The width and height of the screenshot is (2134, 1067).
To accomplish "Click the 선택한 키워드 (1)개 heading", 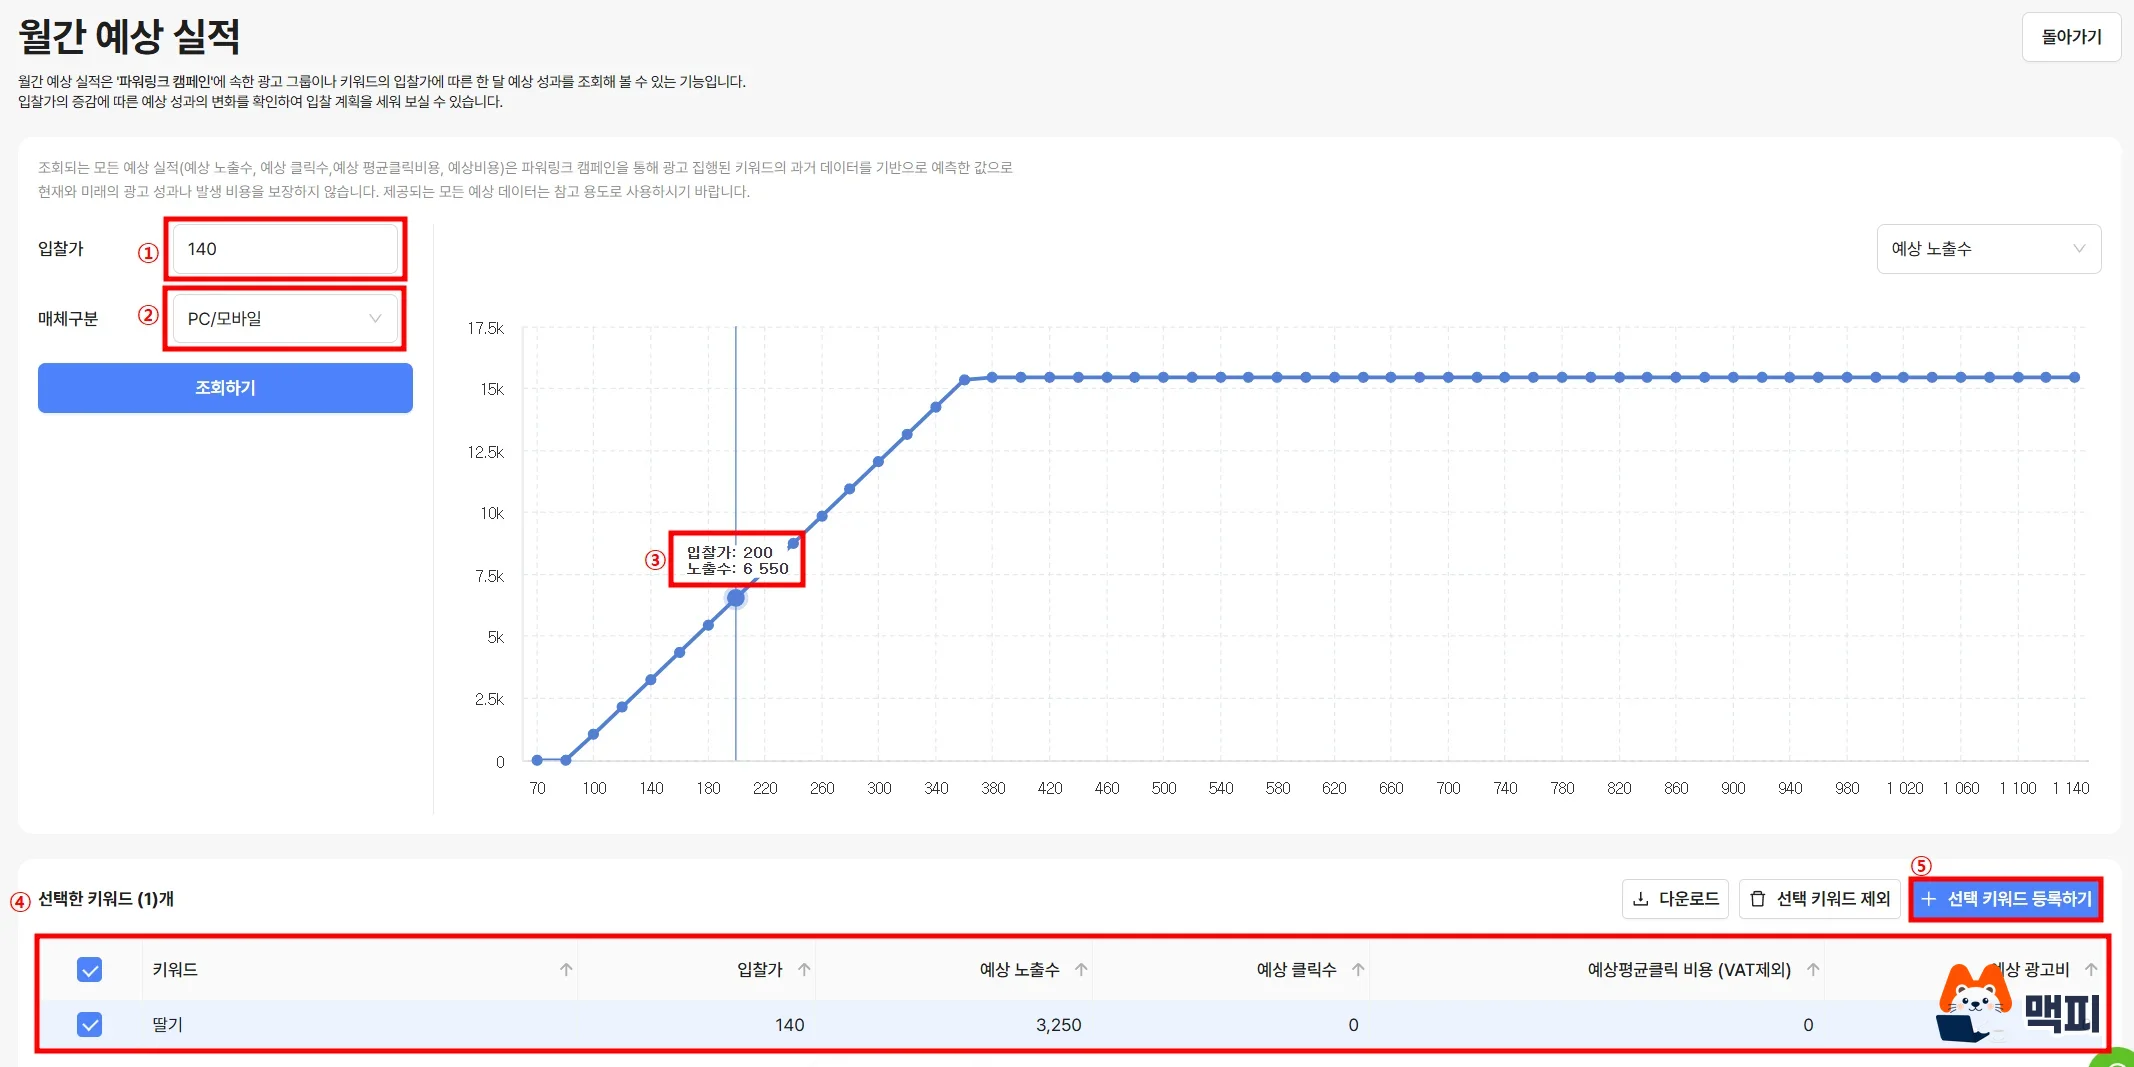I will 106,899.
